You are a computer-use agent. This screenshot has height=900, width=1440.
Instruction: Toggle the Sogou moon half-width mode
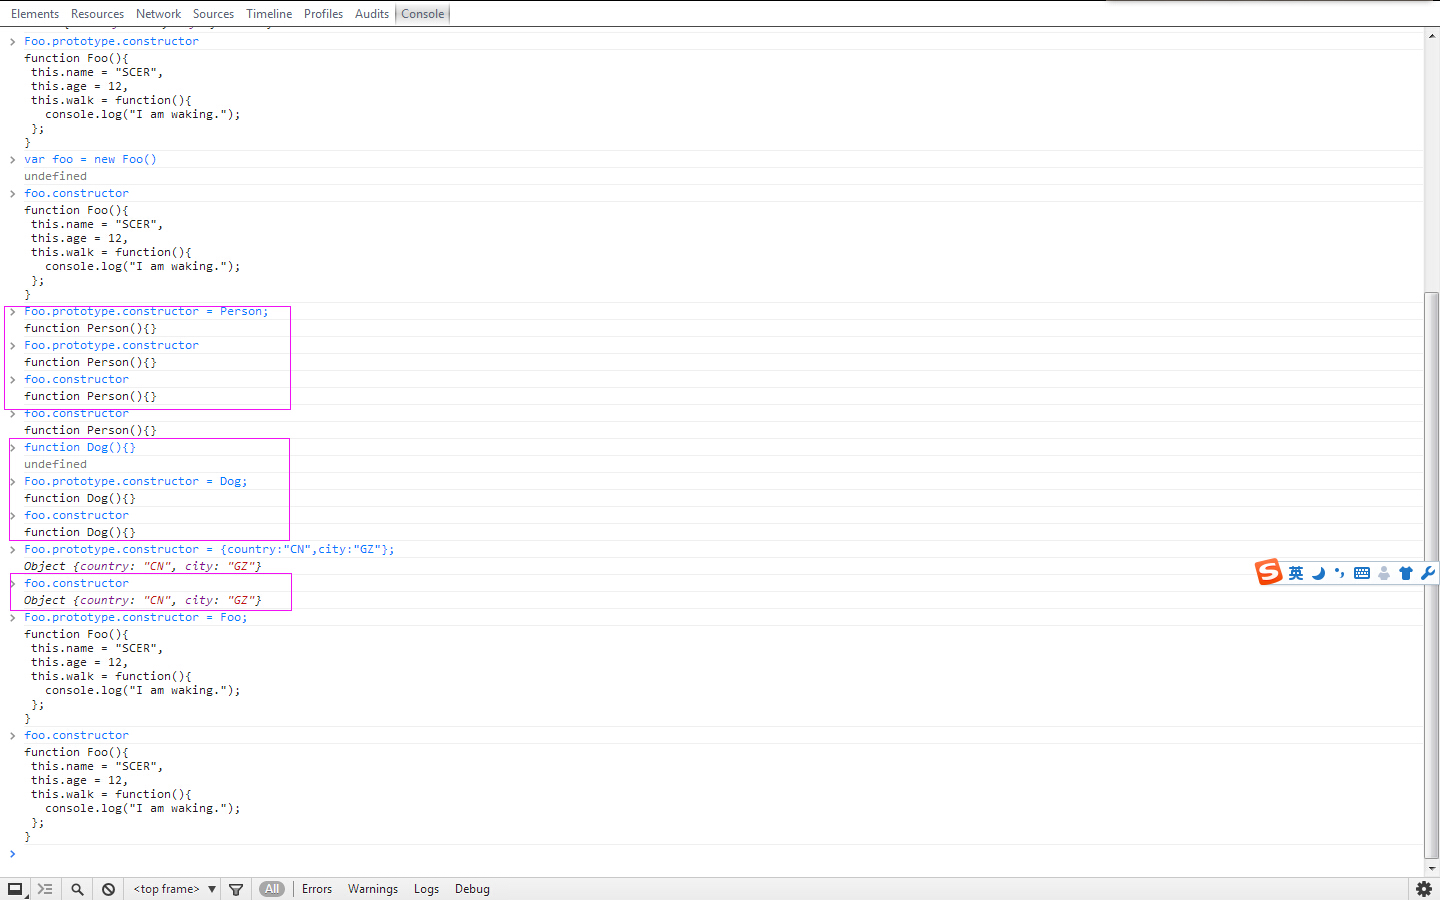click(x=1318, y=573)
